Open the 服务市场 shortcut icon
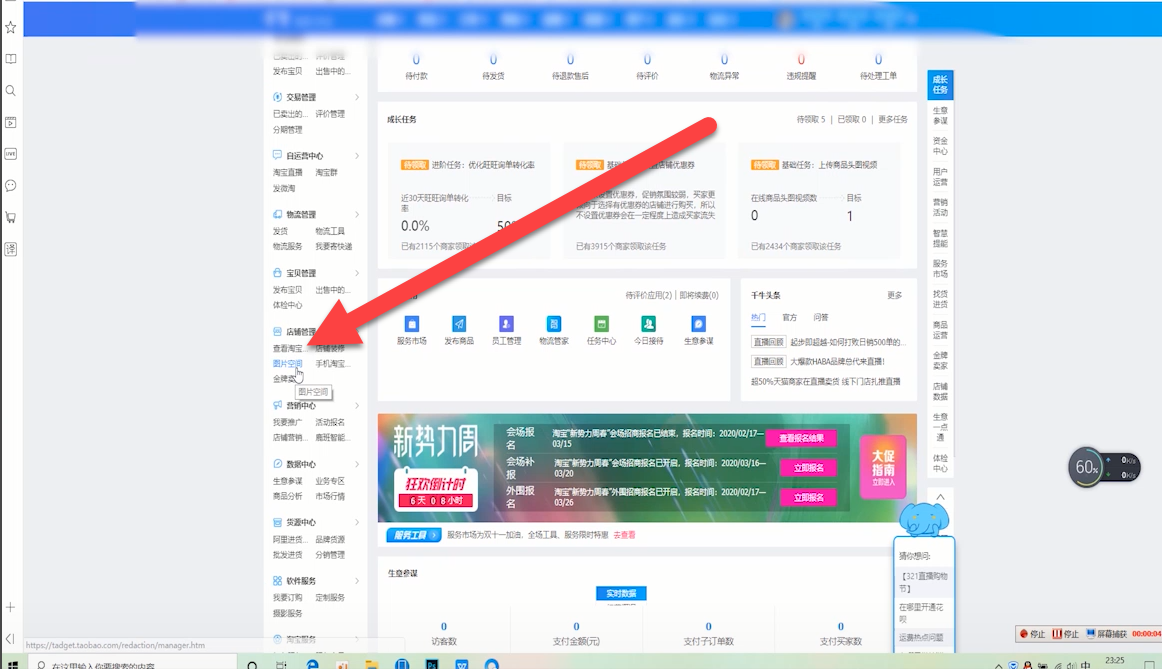 pos(411,324)
